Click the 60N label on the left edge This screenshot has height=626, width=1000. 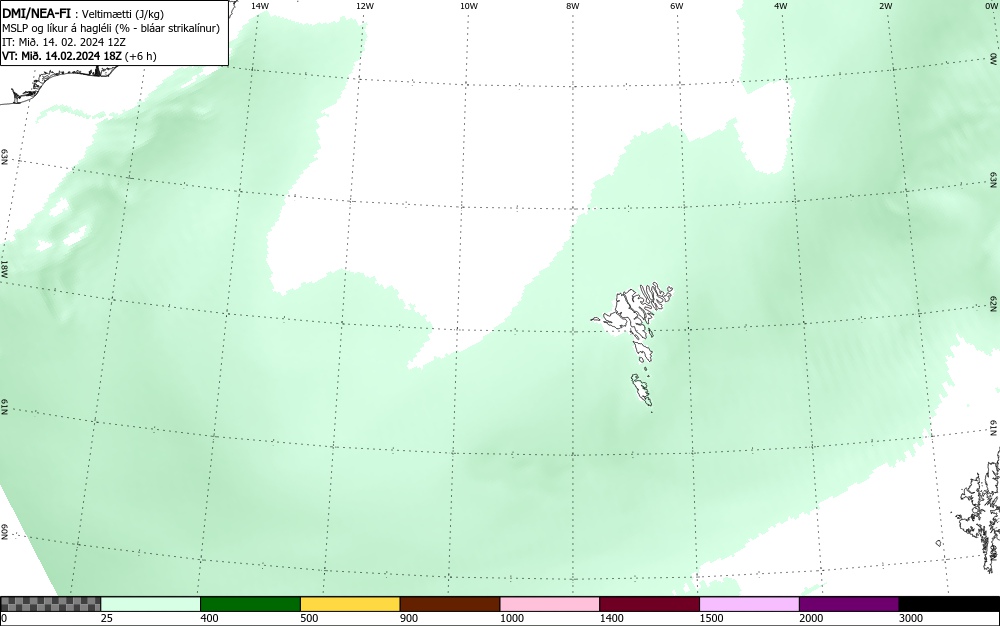[4, 532]
